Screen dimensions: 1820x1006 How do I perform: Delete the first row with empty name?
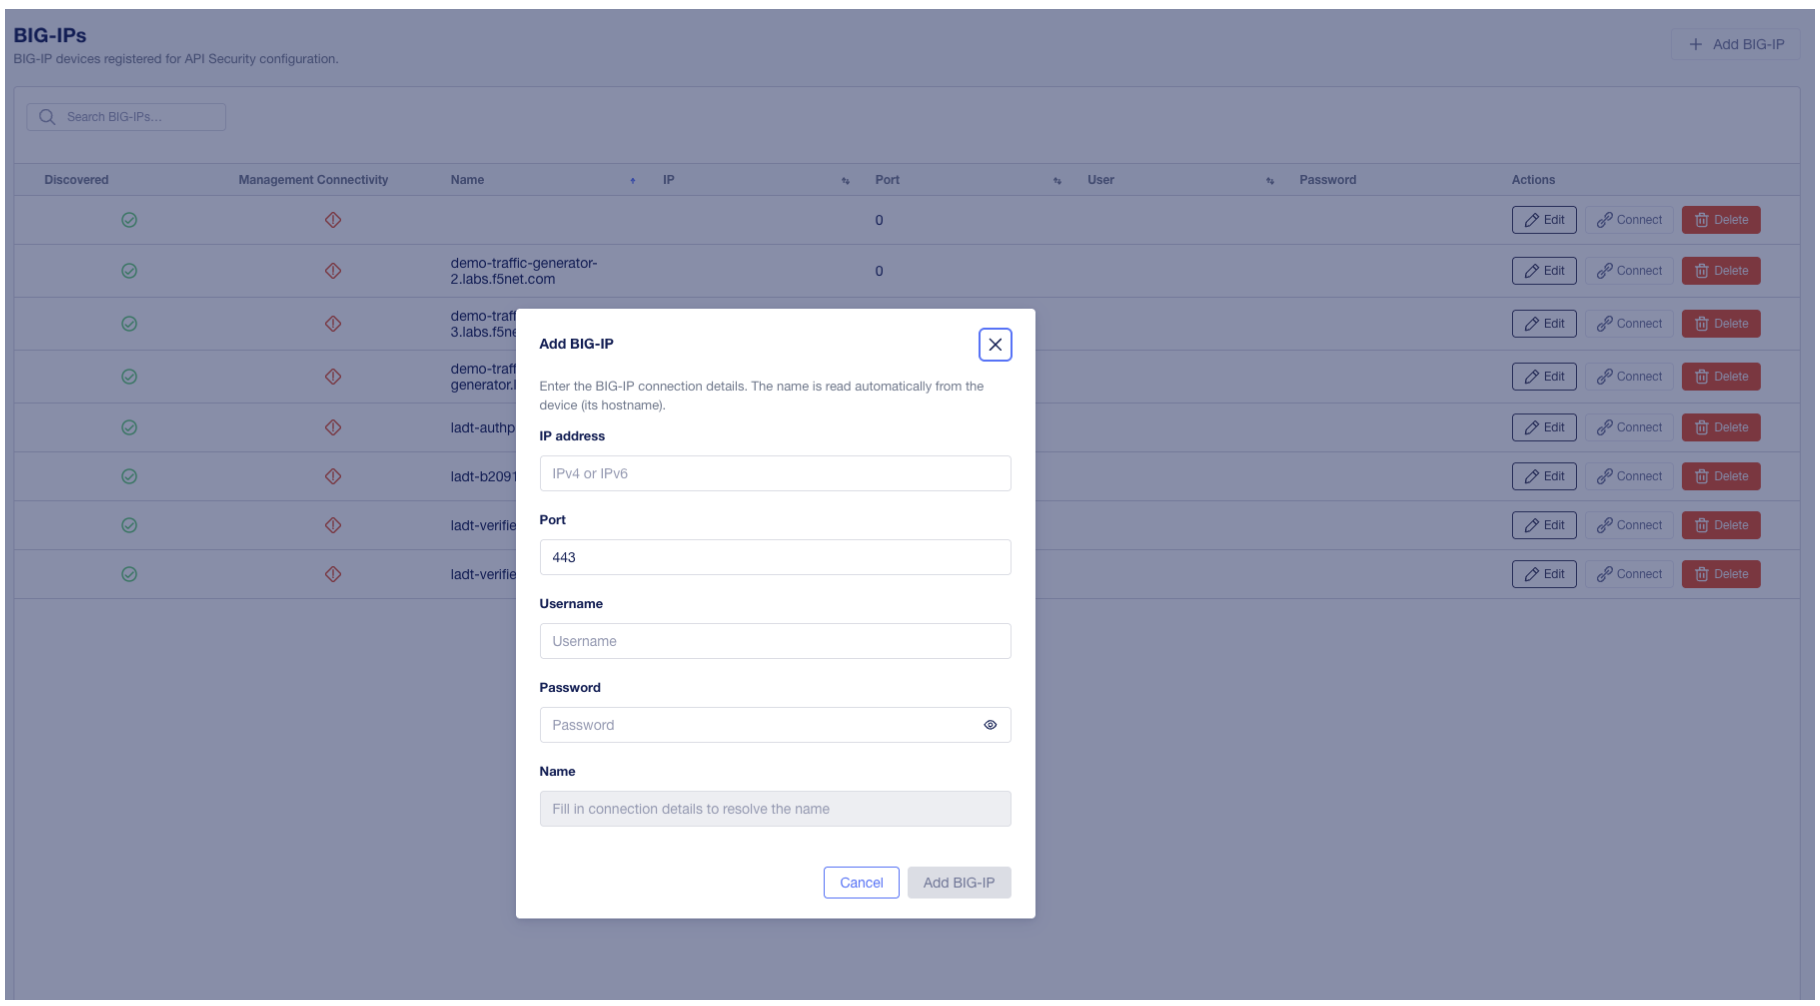tap(1720, 220)
